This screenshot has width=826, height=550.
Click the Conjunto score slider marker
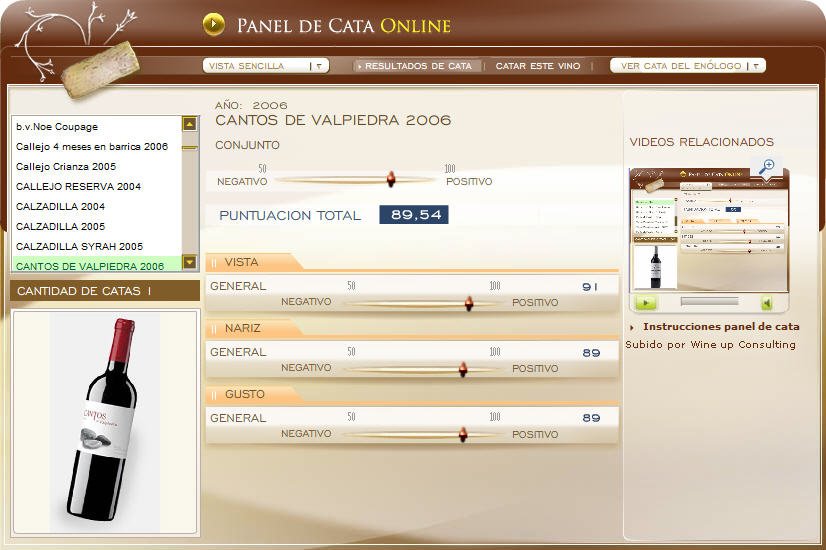pos(391,179)
